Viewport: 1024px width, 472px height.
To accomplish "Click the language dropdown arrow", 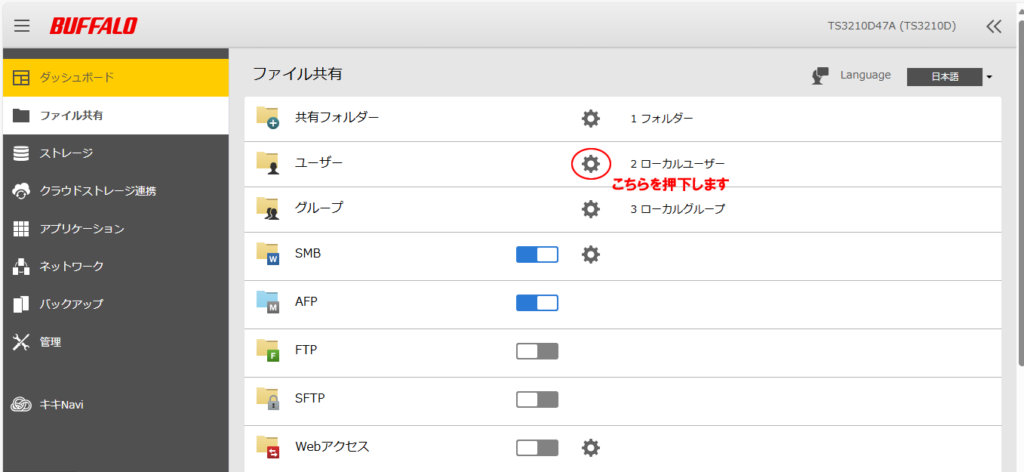I will point(989,77).
